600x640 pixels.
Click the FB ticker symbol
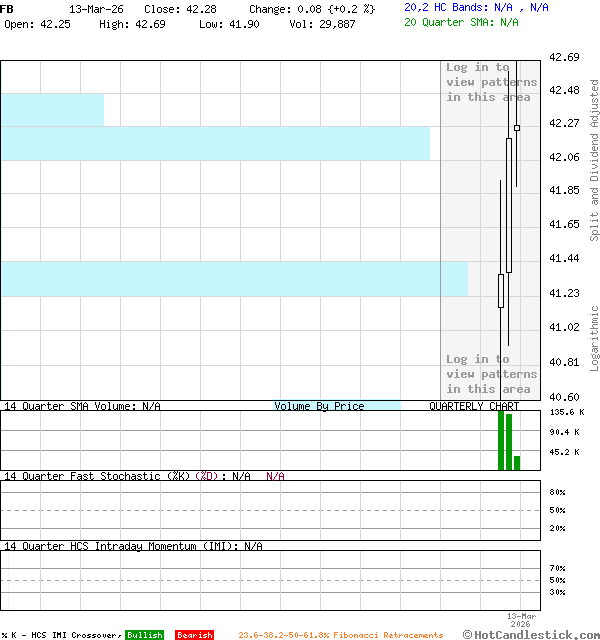8,8
